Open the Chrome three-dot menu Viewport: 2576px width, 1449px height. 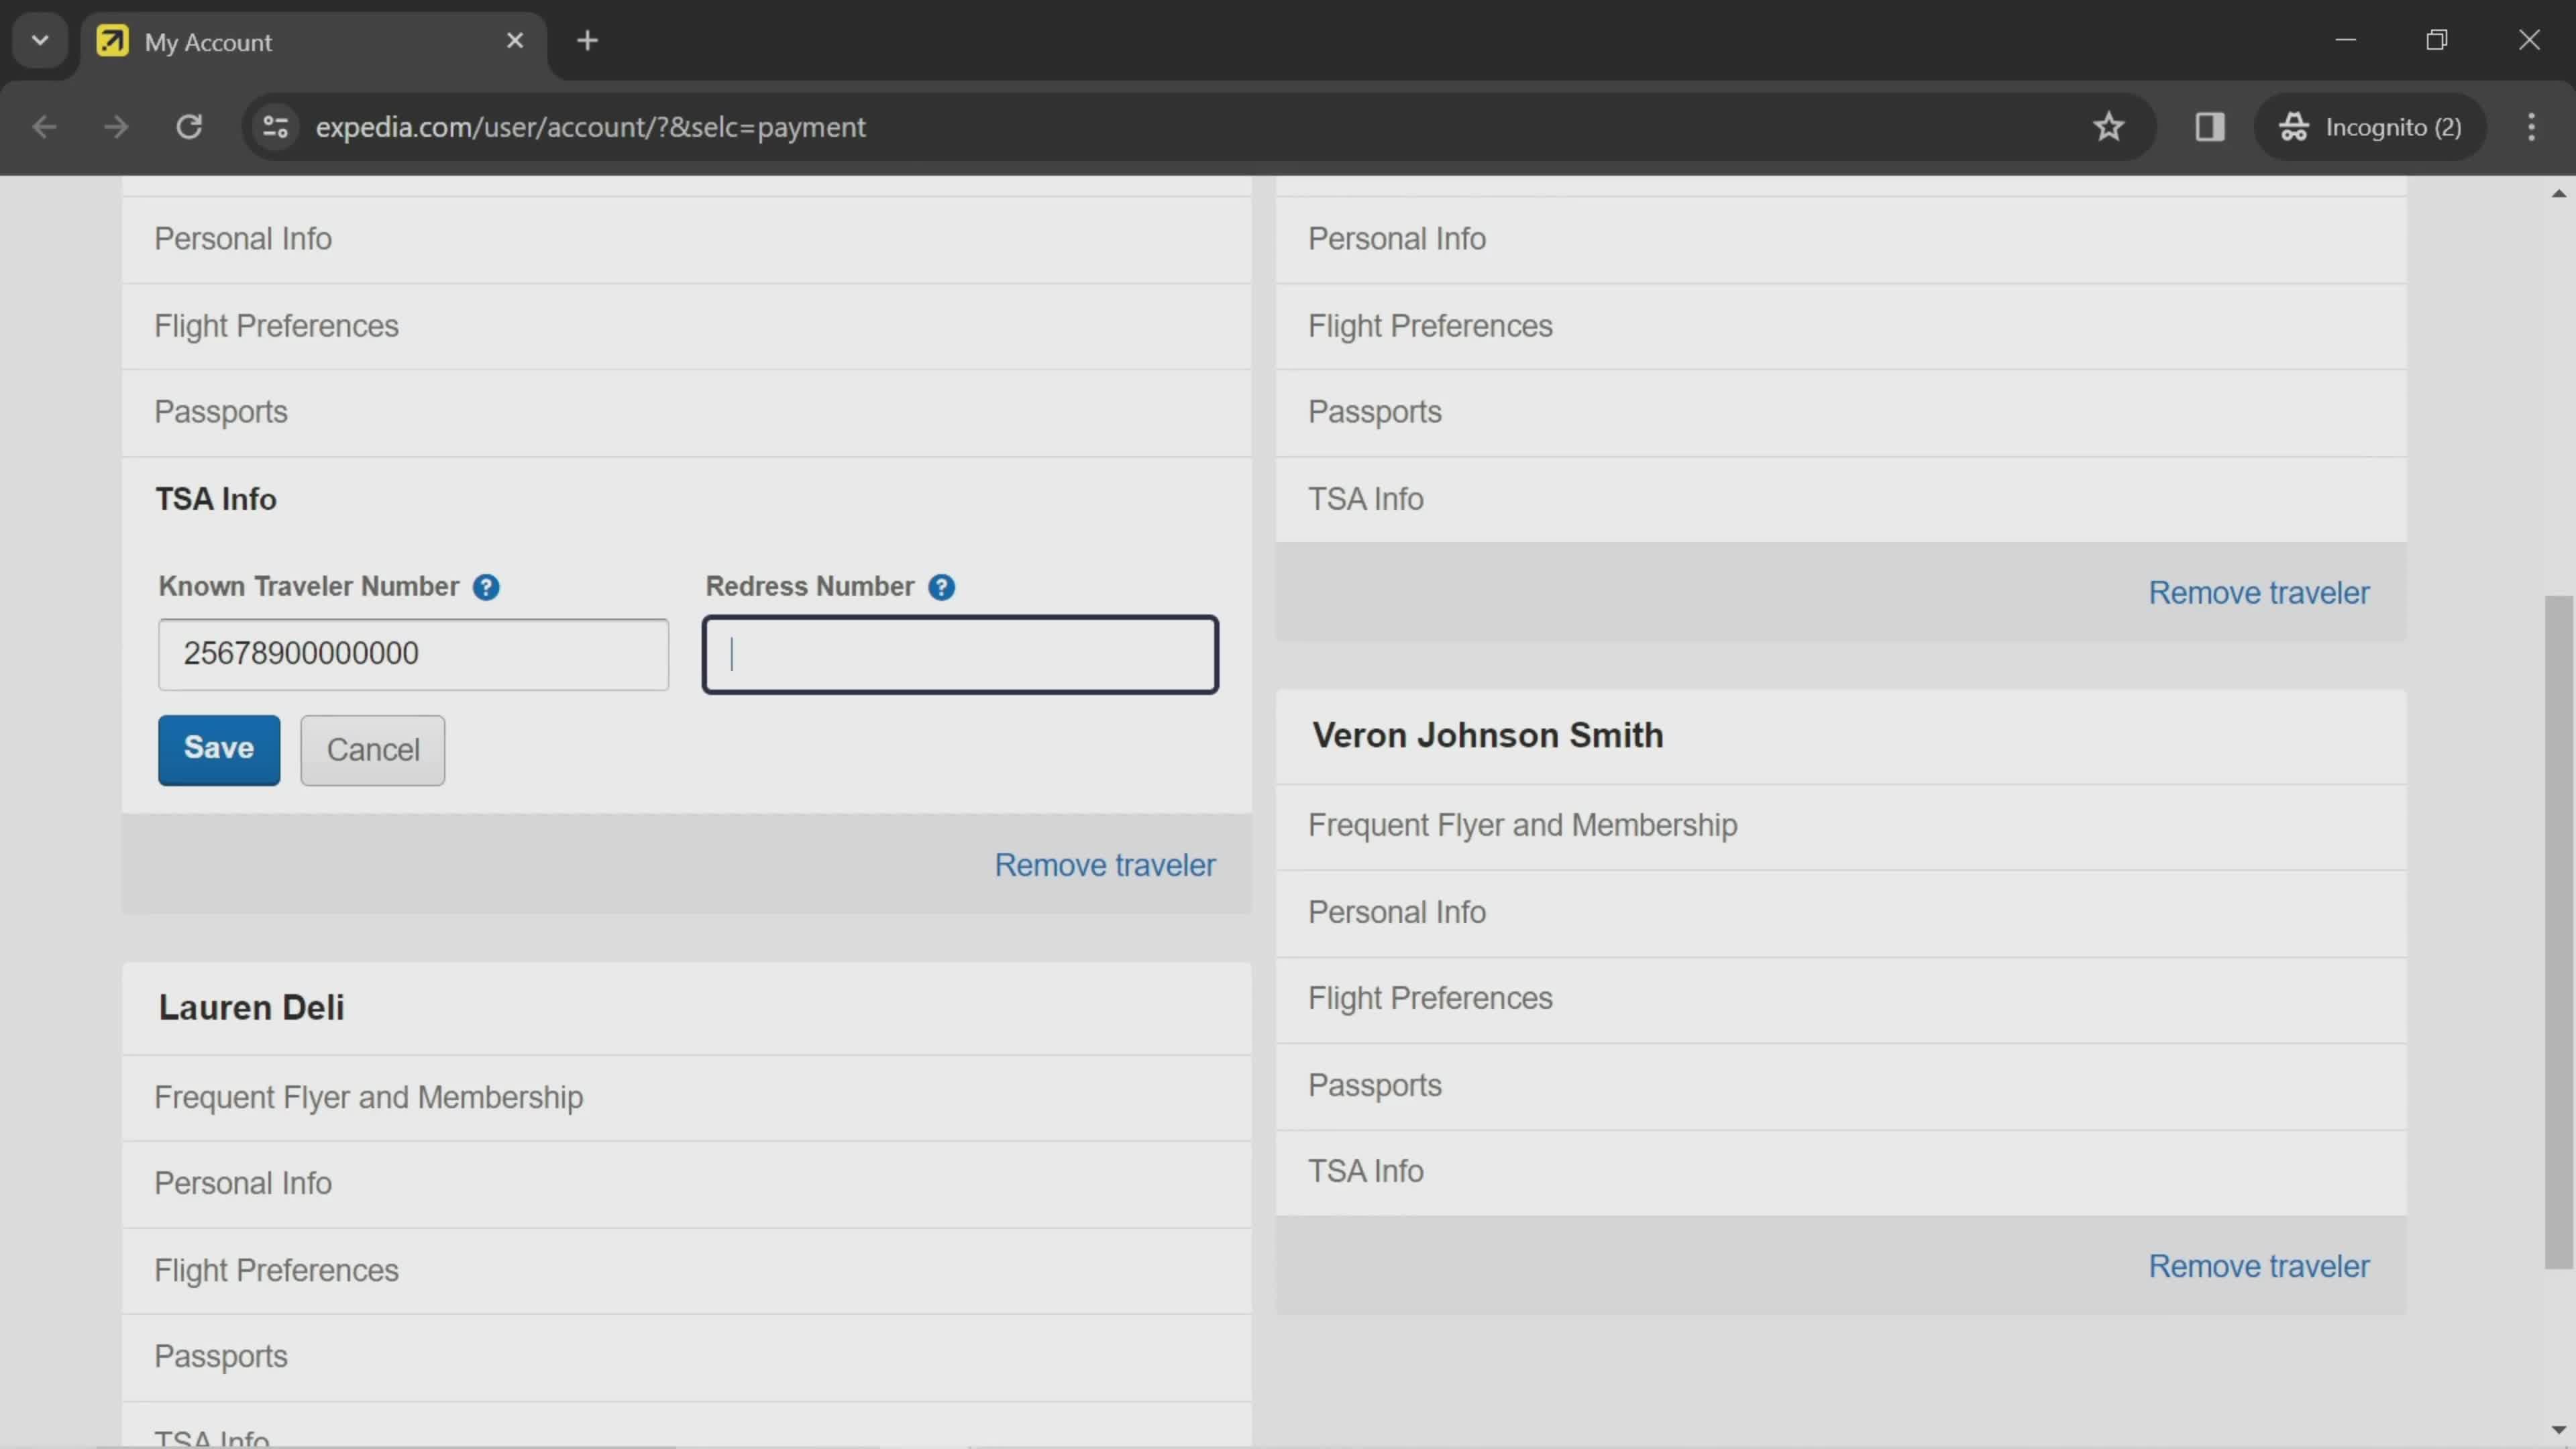click(2531, 127)
